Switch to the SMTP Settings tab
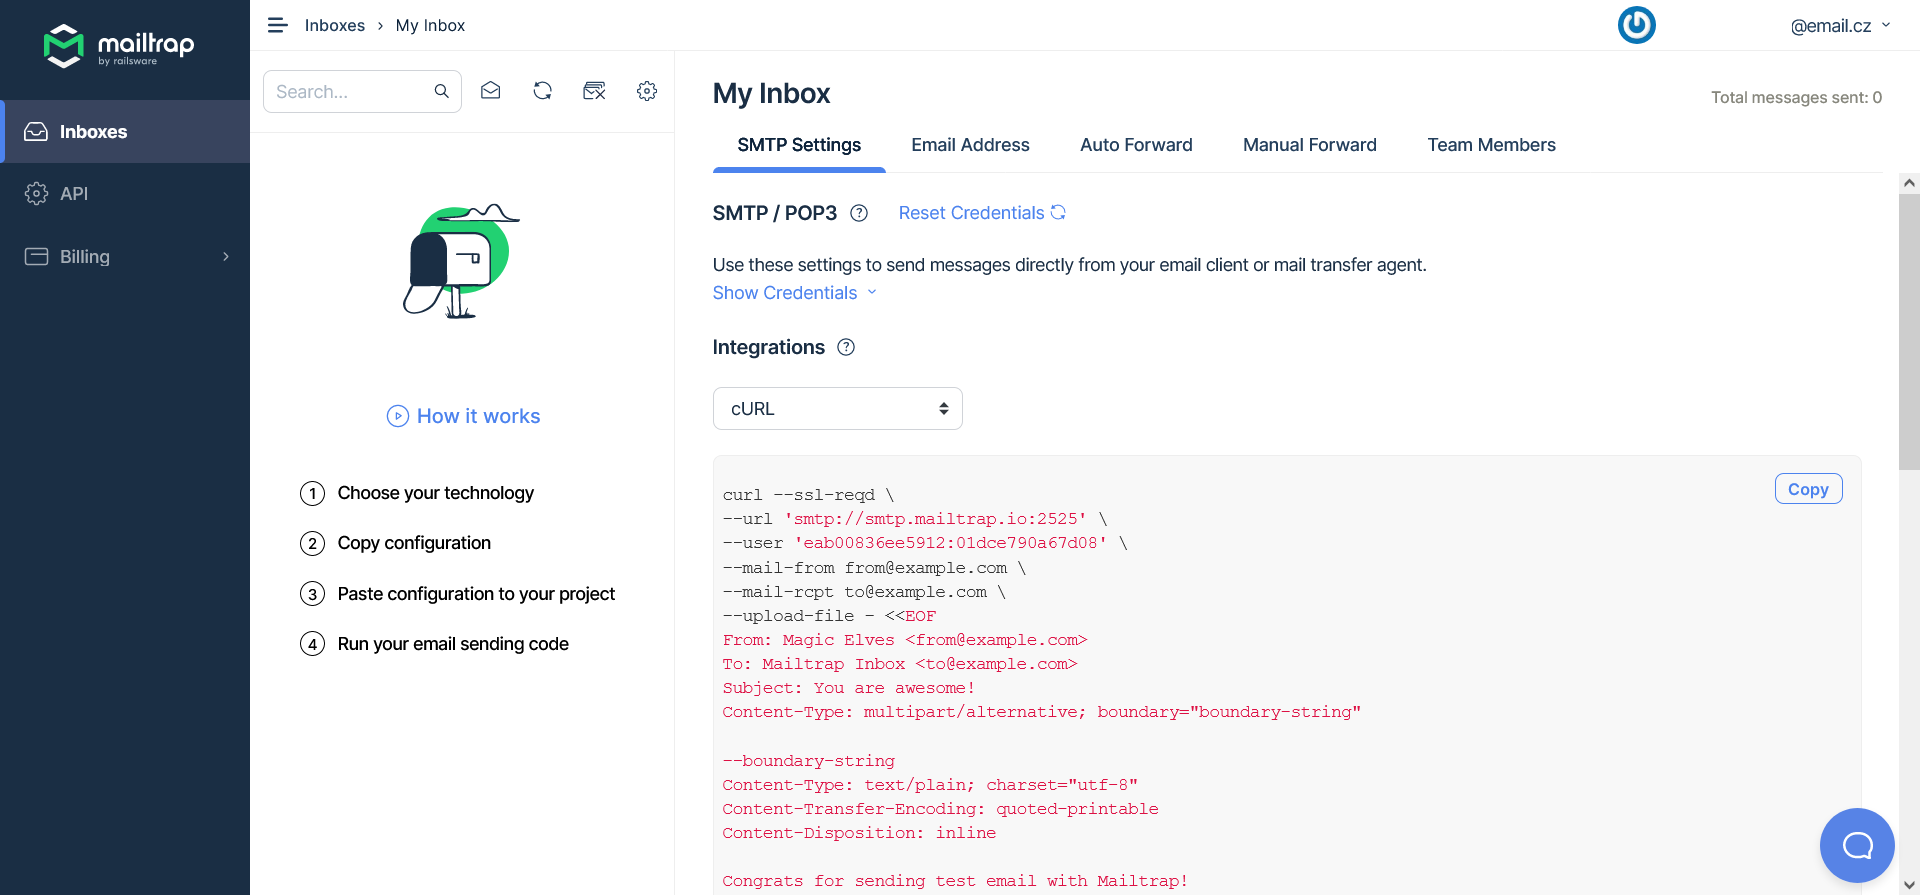Viewport: 1920px width, 895px height. pos(799,145)
